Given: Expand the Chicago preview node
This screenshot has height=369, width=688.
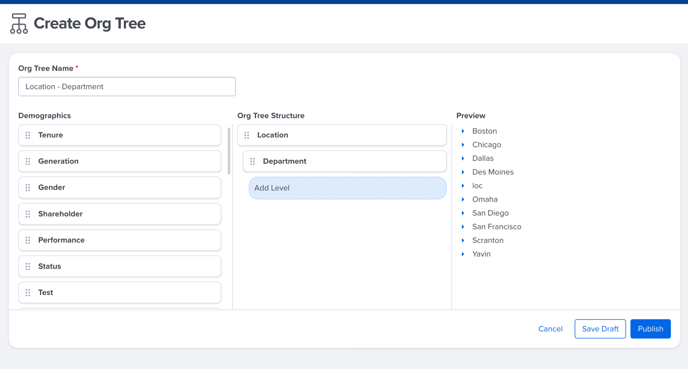Looking at the screenshot, I should (x=462, y=145).
